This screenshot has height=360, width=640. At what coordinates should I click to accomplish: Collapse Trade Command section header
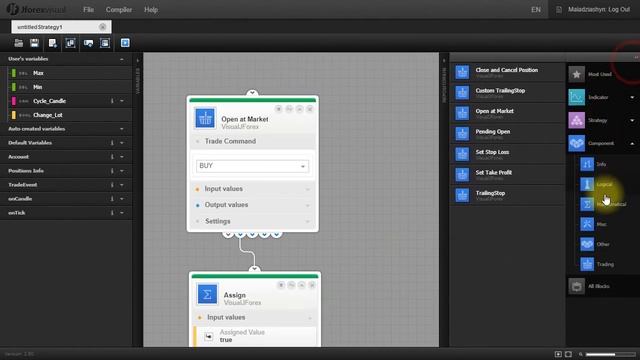click(x=253, y=141)
